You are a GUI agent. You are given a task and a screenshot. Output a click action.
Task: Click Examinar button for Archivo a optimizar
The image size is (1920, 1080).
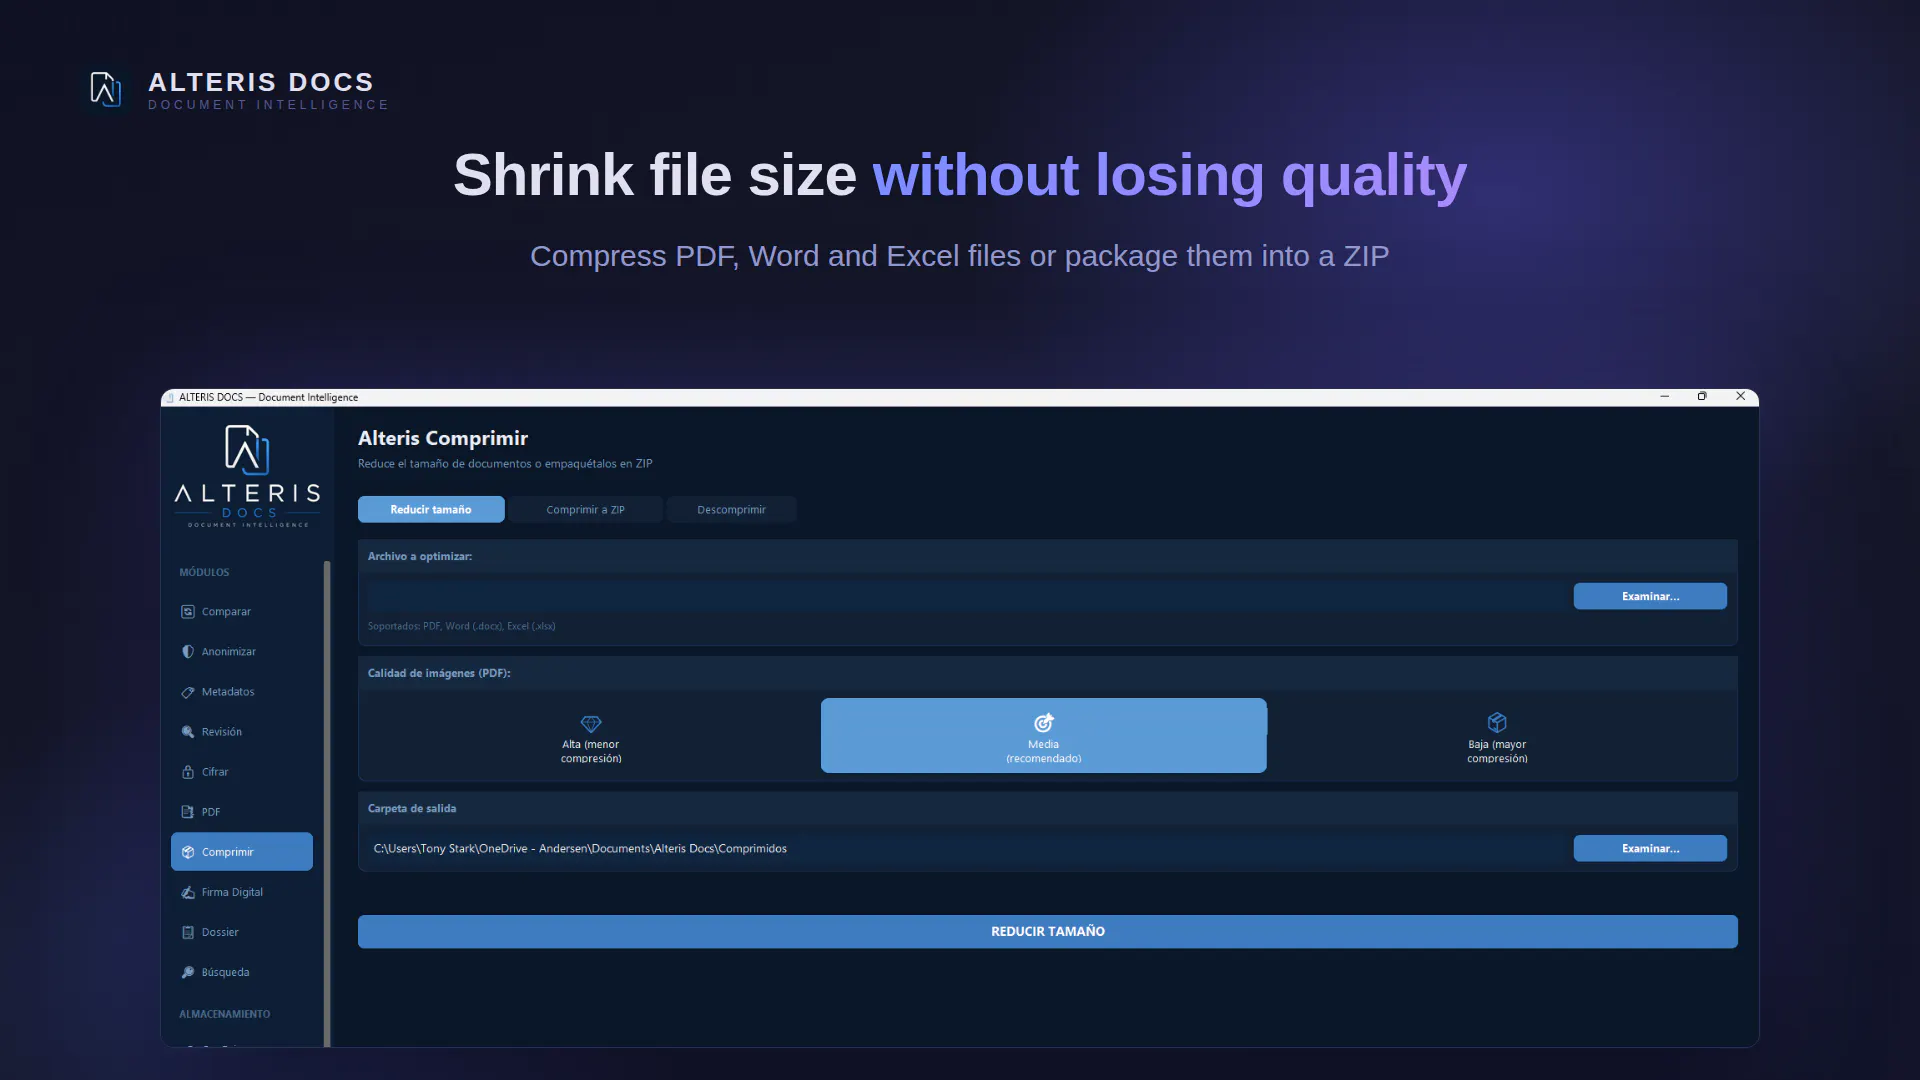click(1650, 597)
